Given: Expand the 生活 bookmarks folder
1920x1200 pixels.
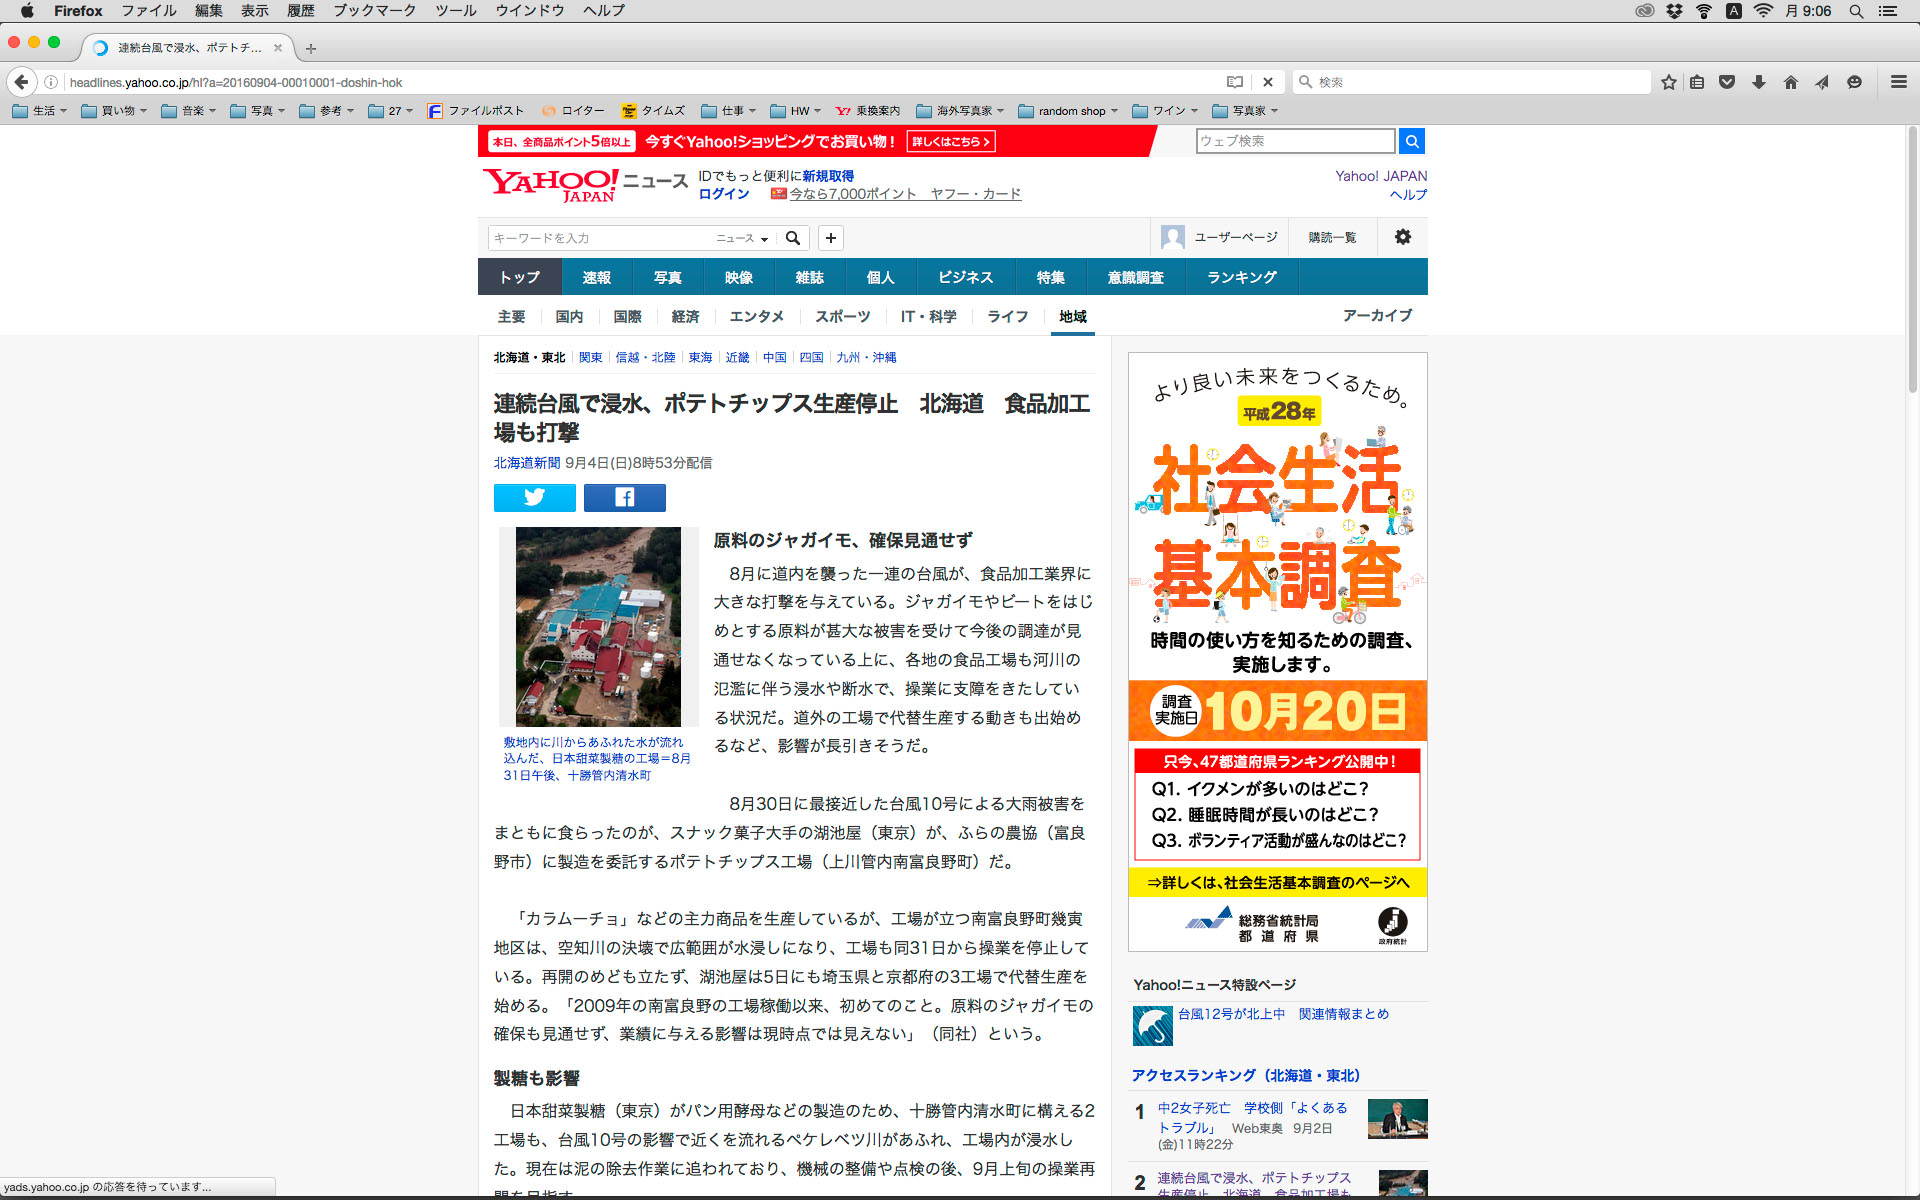Looking at the screenshot, I should pyautogui.click(x=40, y=111).
